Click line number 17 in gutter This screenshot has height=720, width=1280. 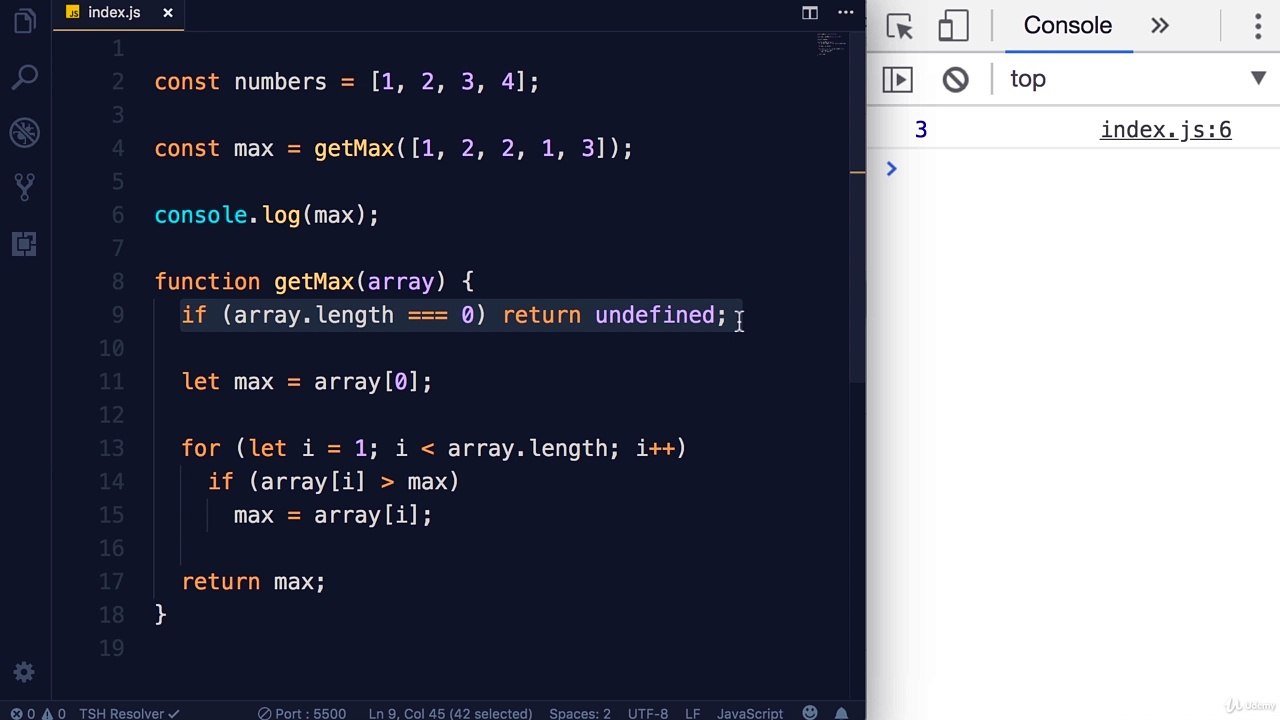tap(112, 582)
